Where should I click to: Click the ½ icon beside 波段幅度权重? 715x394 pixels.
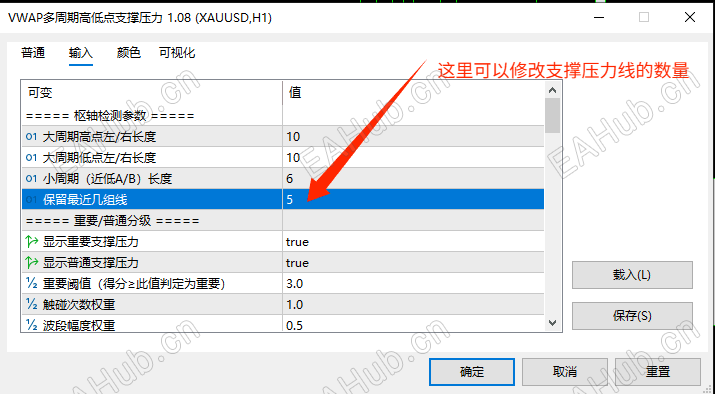(x=31, y=325)
